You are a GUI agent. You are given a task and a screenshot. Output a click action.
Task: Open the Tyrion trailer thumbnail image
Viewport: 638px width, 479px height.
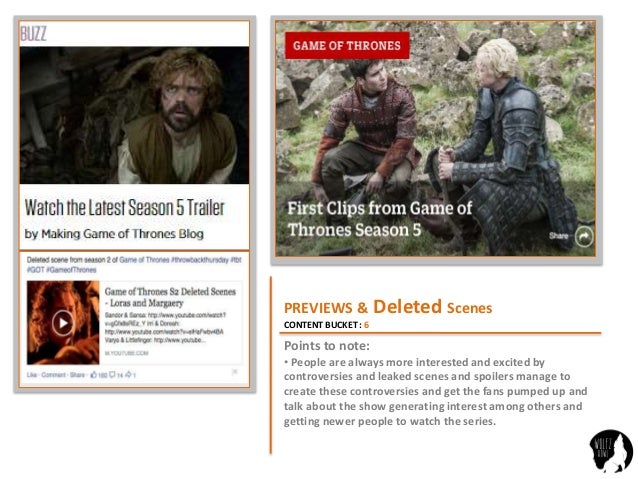click(x=134, y=115)
